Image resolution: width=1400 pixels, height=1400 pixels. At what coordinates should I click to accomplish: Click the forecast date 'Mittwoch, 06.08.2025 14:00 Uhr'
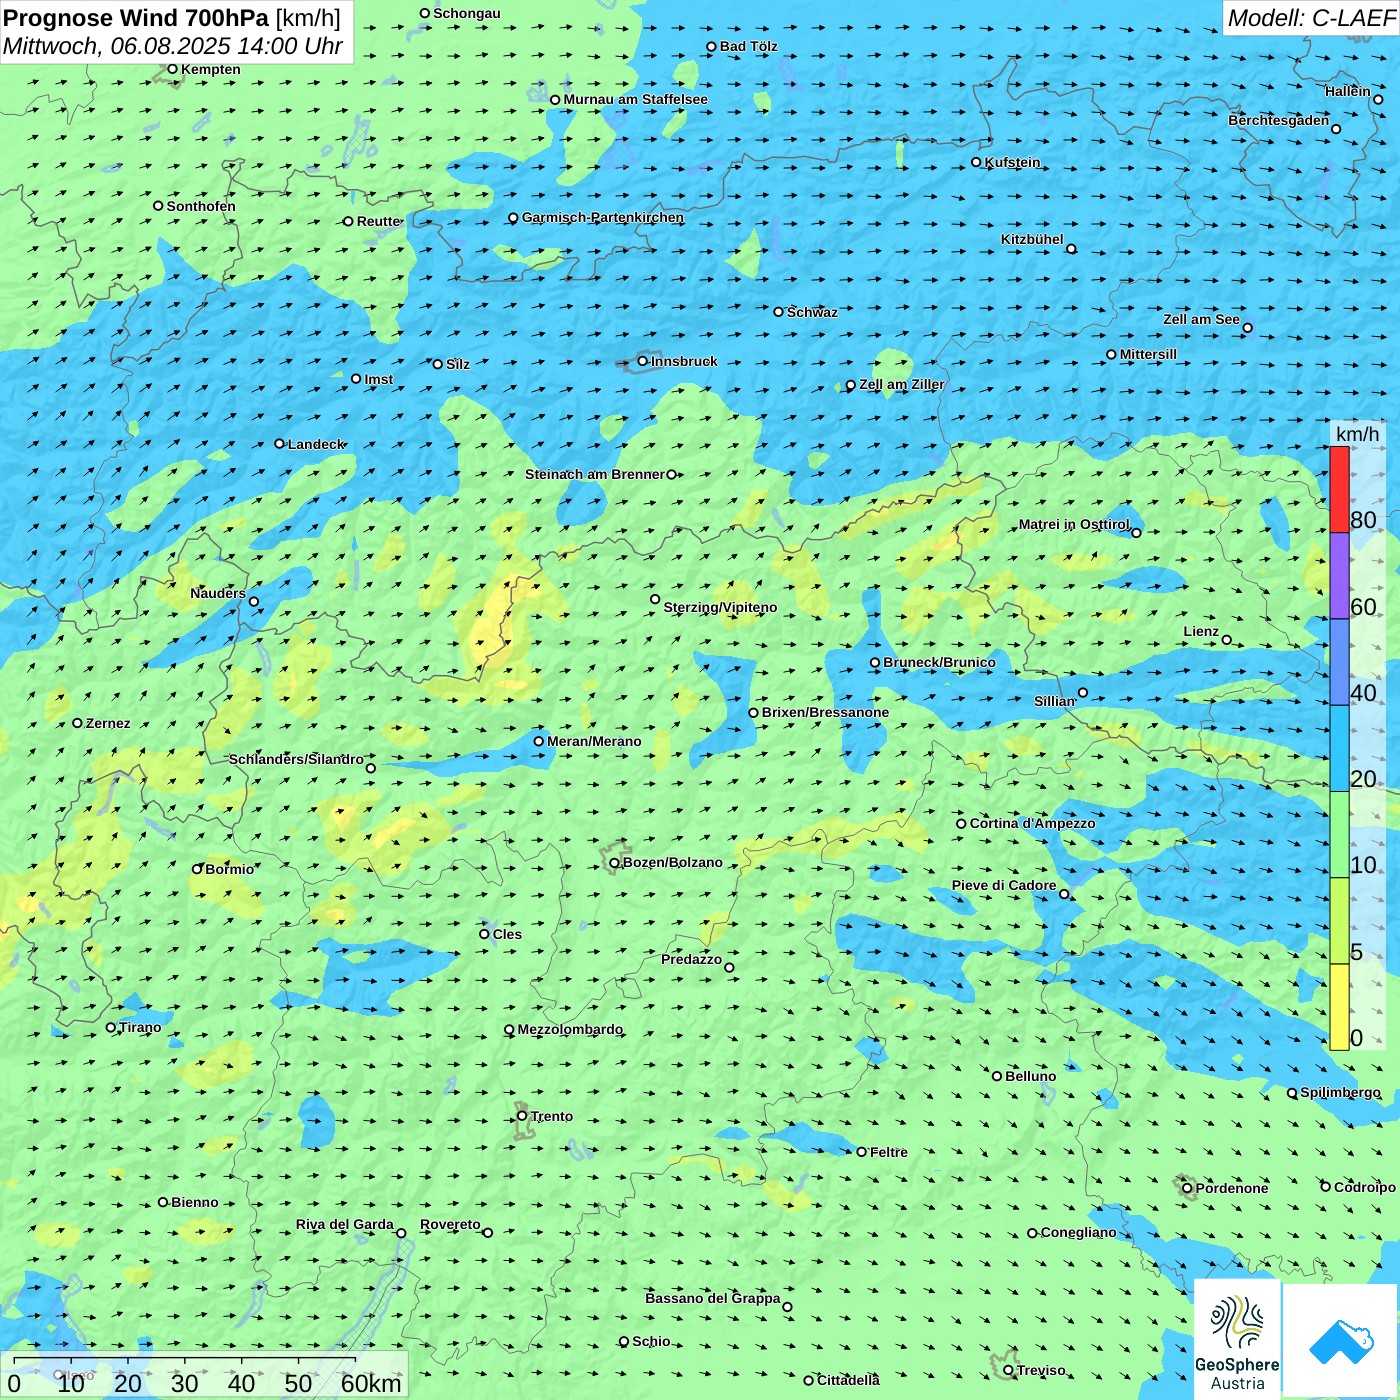173,46
